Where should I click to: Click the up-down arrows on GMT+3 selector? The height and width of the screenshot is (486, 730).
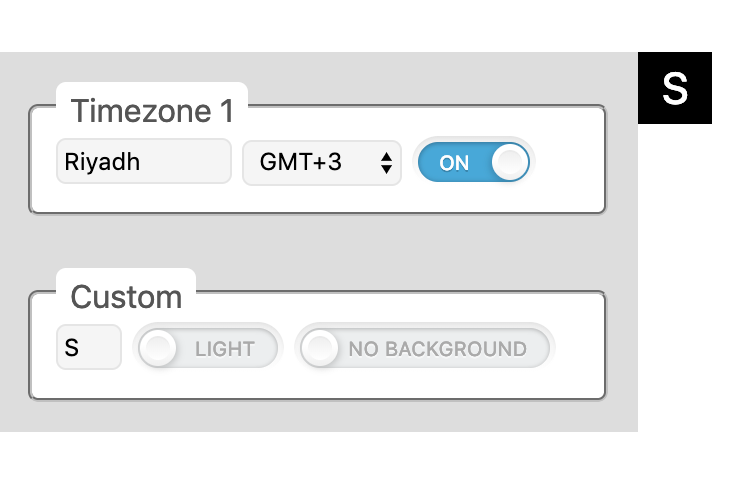[x=386, y=163]
